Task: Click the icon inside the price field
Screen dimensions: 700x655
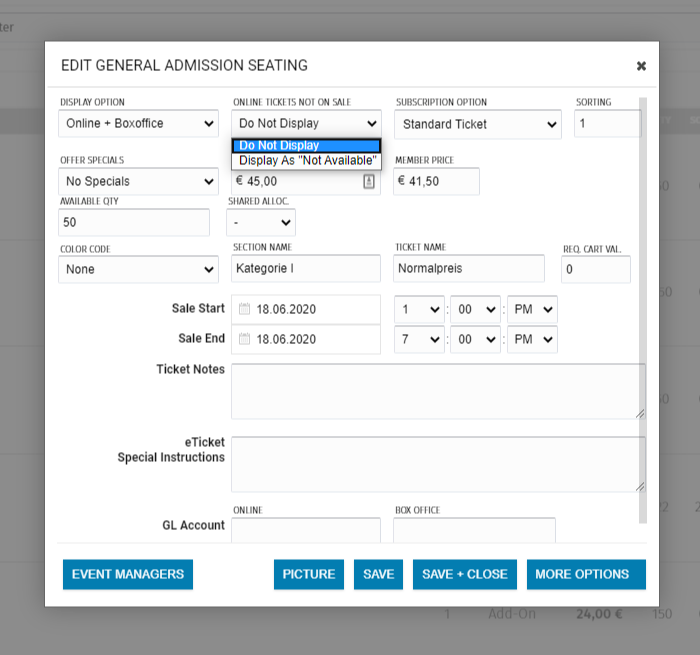Action: (368, 181)
